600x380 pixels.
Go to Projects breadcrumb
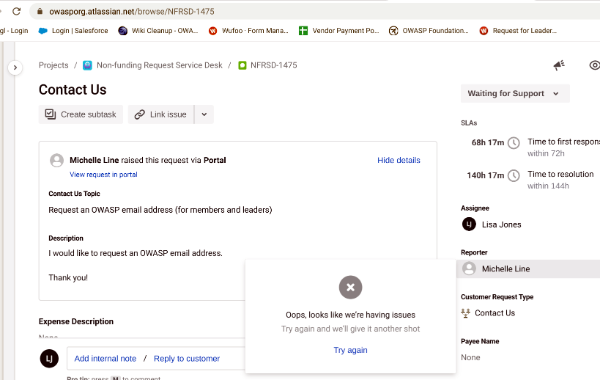[x=53, y=65]
